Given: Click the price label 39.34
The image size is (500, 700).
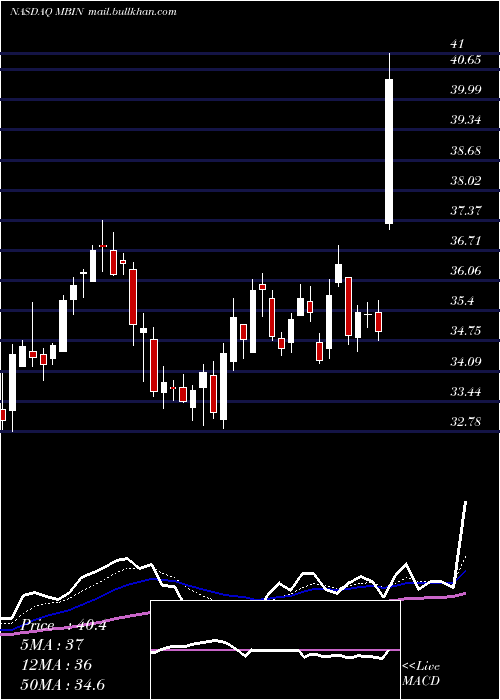Looking at the screenshot, I should 466,120.
